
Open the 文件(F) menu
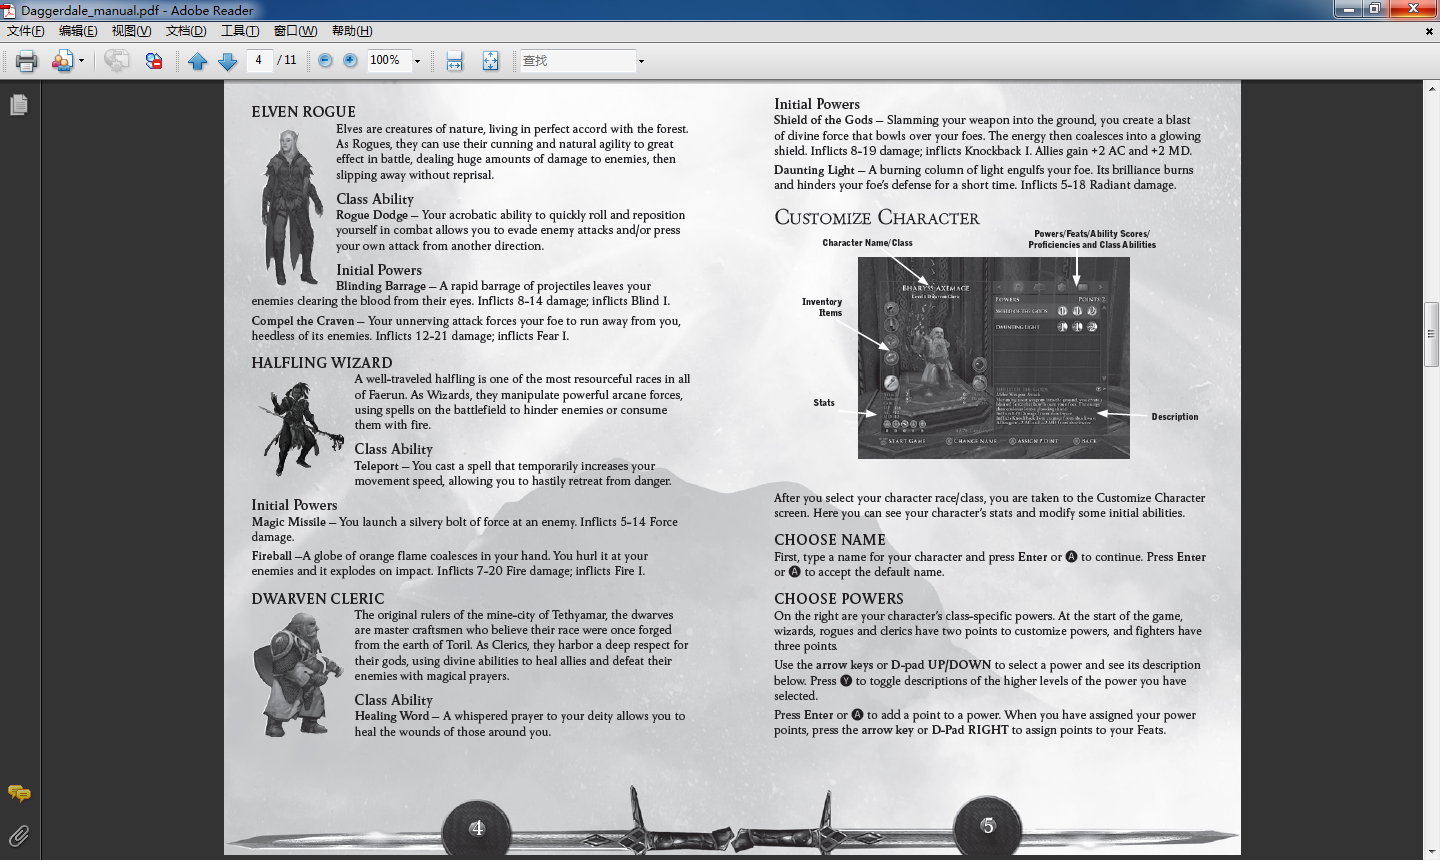coord(25,31)
